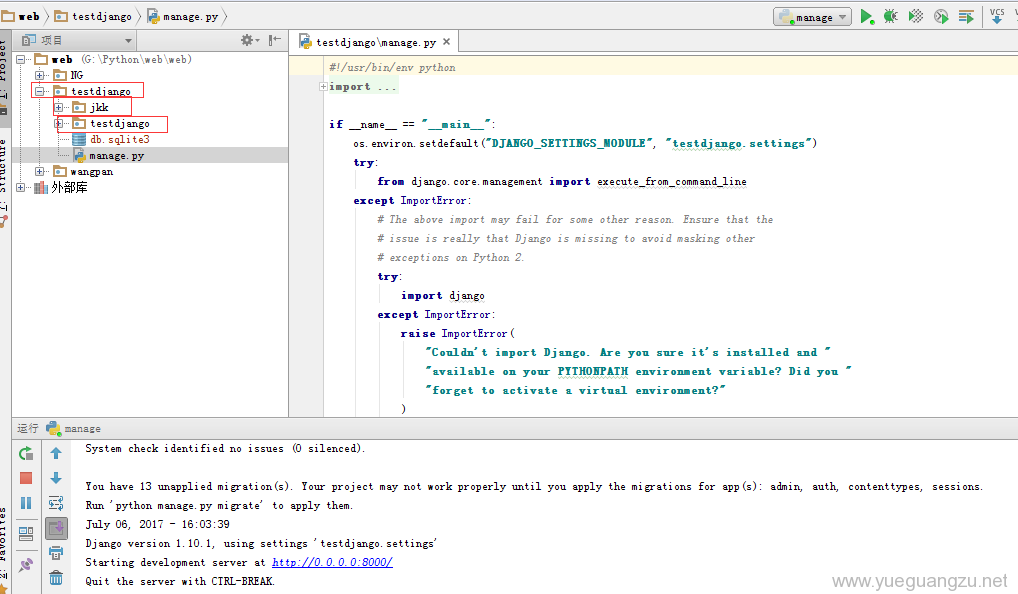This screenshot has height=594, width=1018.
Task: Click "DJANGO_SETTINGS_MODULE" string in code
Action: [569, 143]
